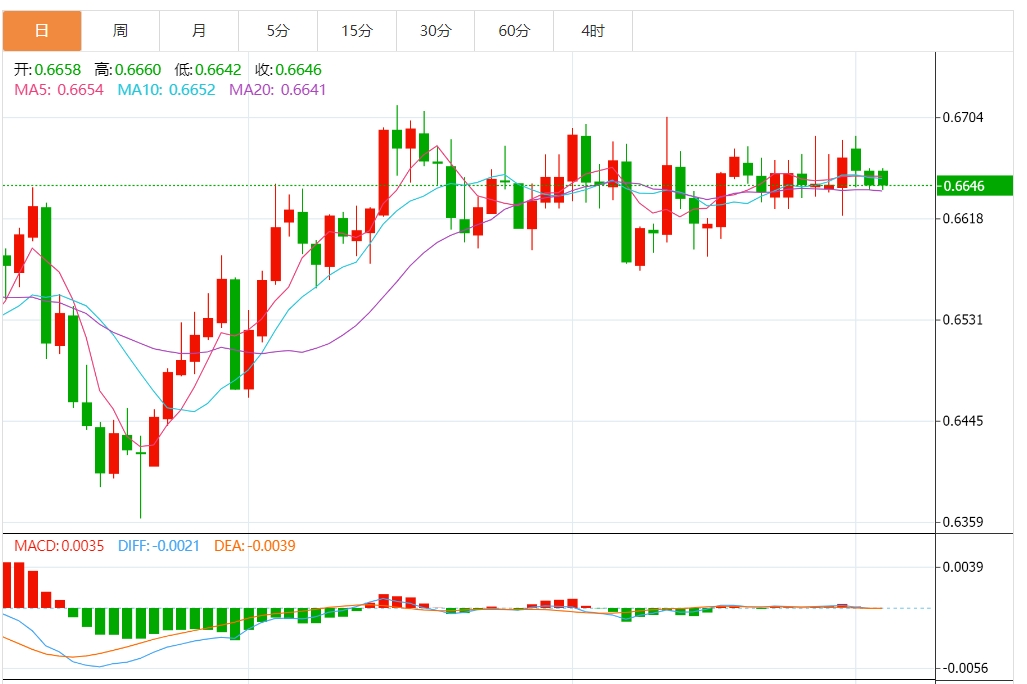The image size is (1027, 684).
Task: Click the green 0.6646 current price label
Action: pos(975,185)
